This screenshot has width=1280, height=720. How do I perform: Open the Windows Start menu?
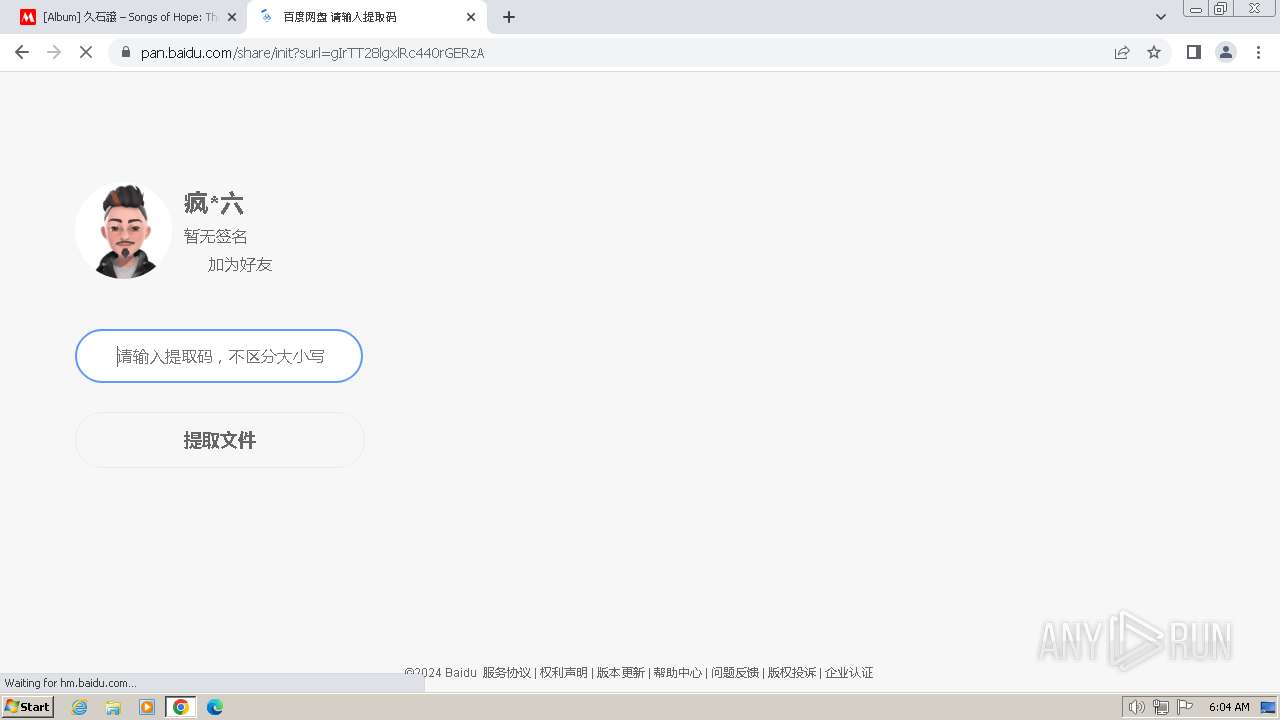coord(28,707)
